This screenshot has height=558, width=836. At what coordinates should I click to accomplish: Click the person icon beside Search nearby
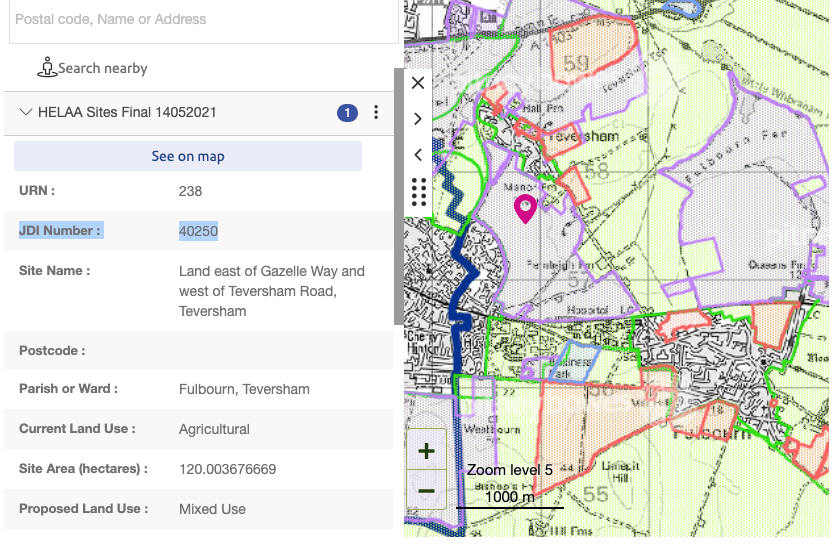pyautogui.click(x=46, y=68)
